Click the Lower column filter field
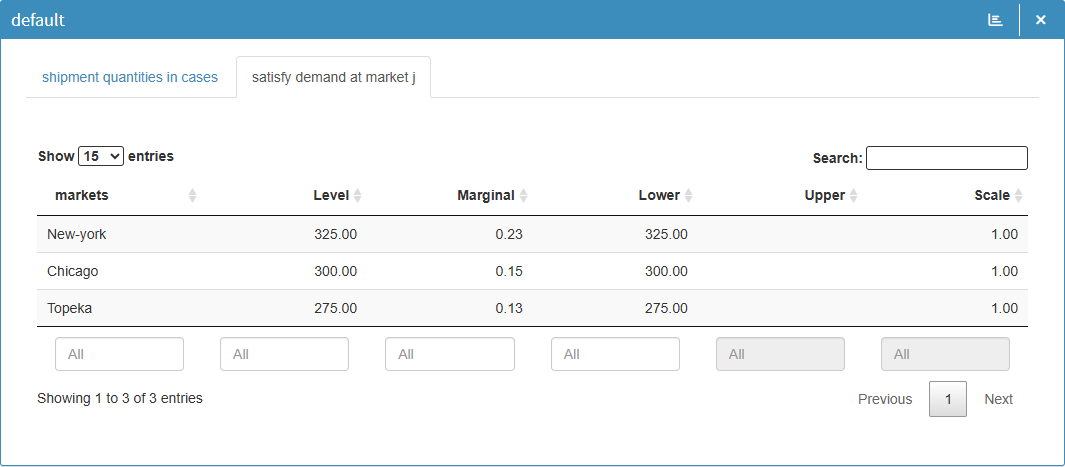Image resolution: width=1065 pixels, height=467 pixels. 615,354
